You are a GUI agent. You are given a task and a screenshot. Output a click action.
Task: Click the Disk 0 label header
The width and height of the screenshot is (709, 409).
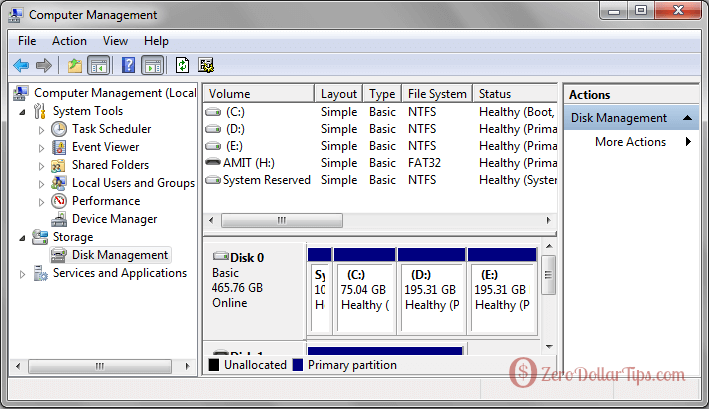[247, 258]
